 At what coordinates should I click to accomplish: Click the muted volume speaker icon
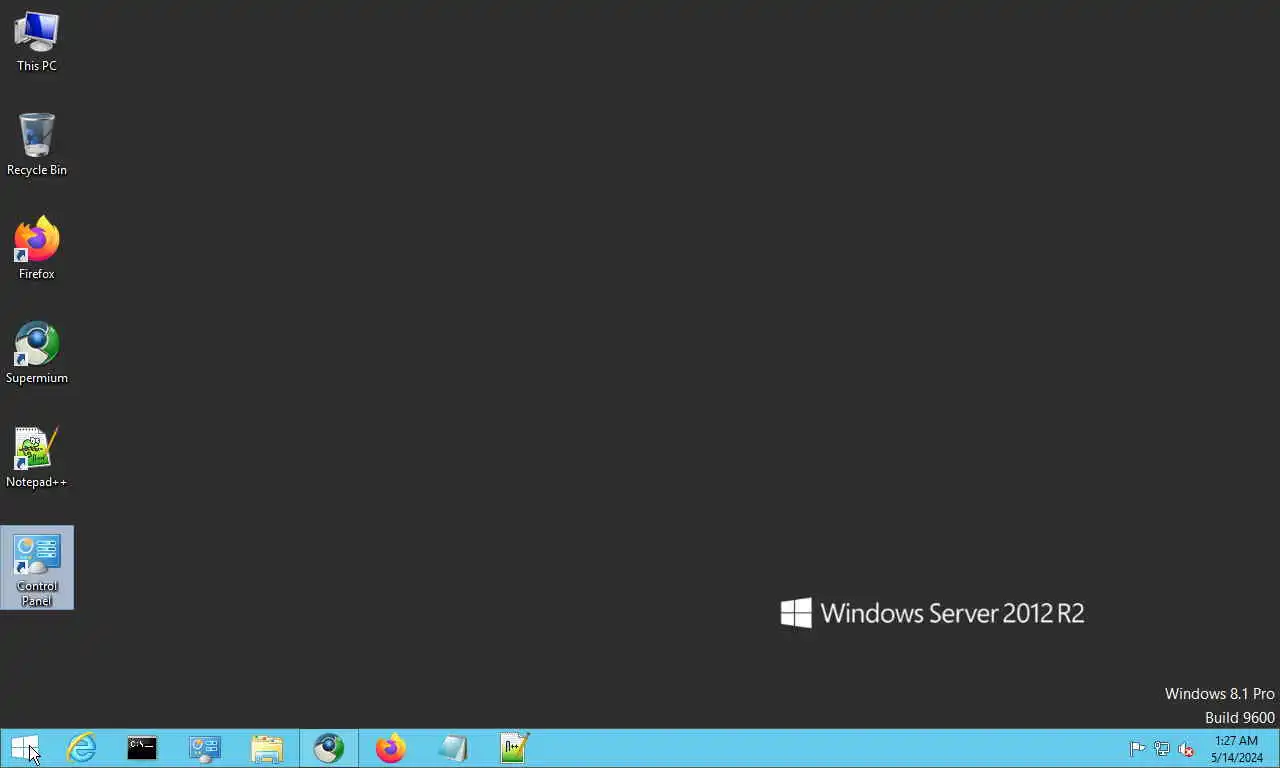pos(1186,749)
